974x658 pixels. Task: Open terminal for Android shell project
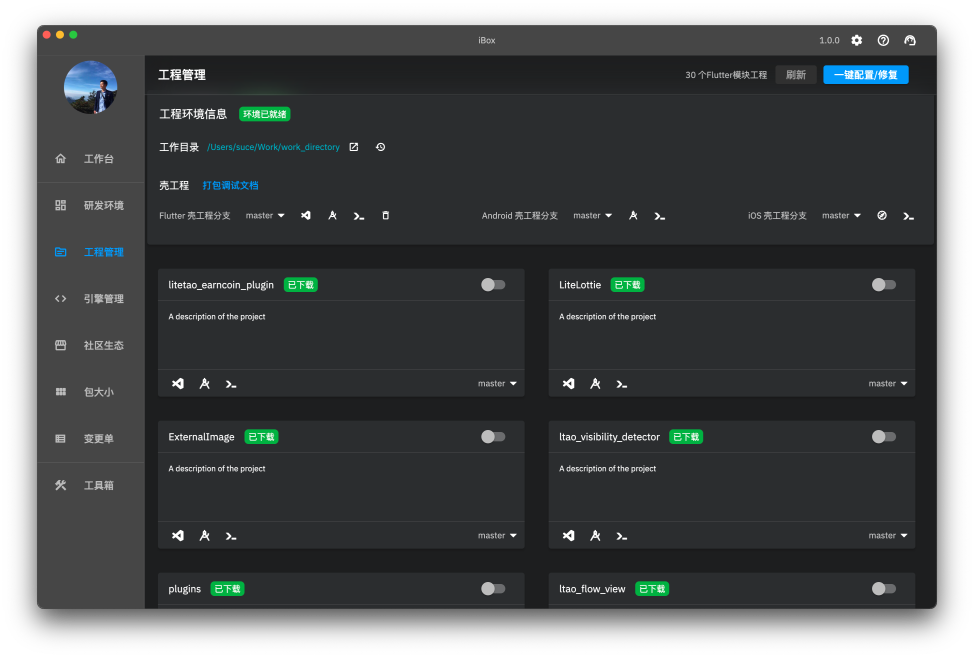click(660, 216)
